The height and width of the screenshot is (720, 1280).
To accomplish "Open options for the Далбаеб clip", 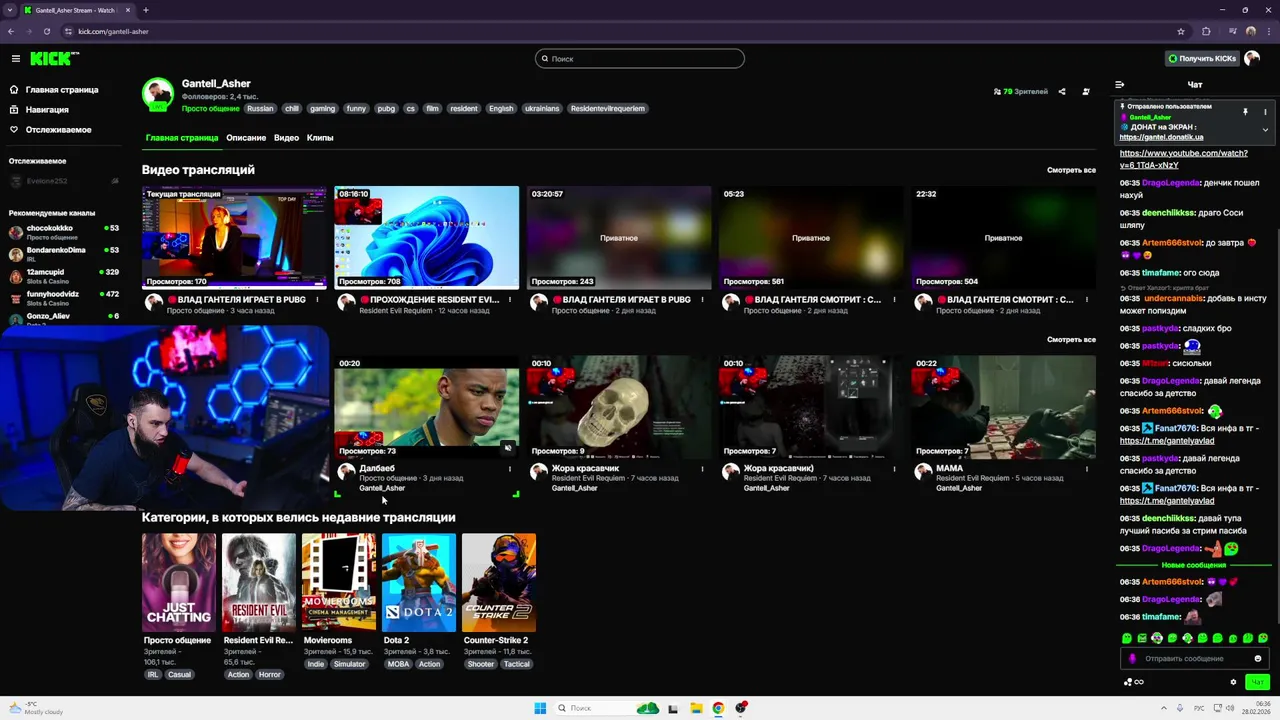I will 510,469.
